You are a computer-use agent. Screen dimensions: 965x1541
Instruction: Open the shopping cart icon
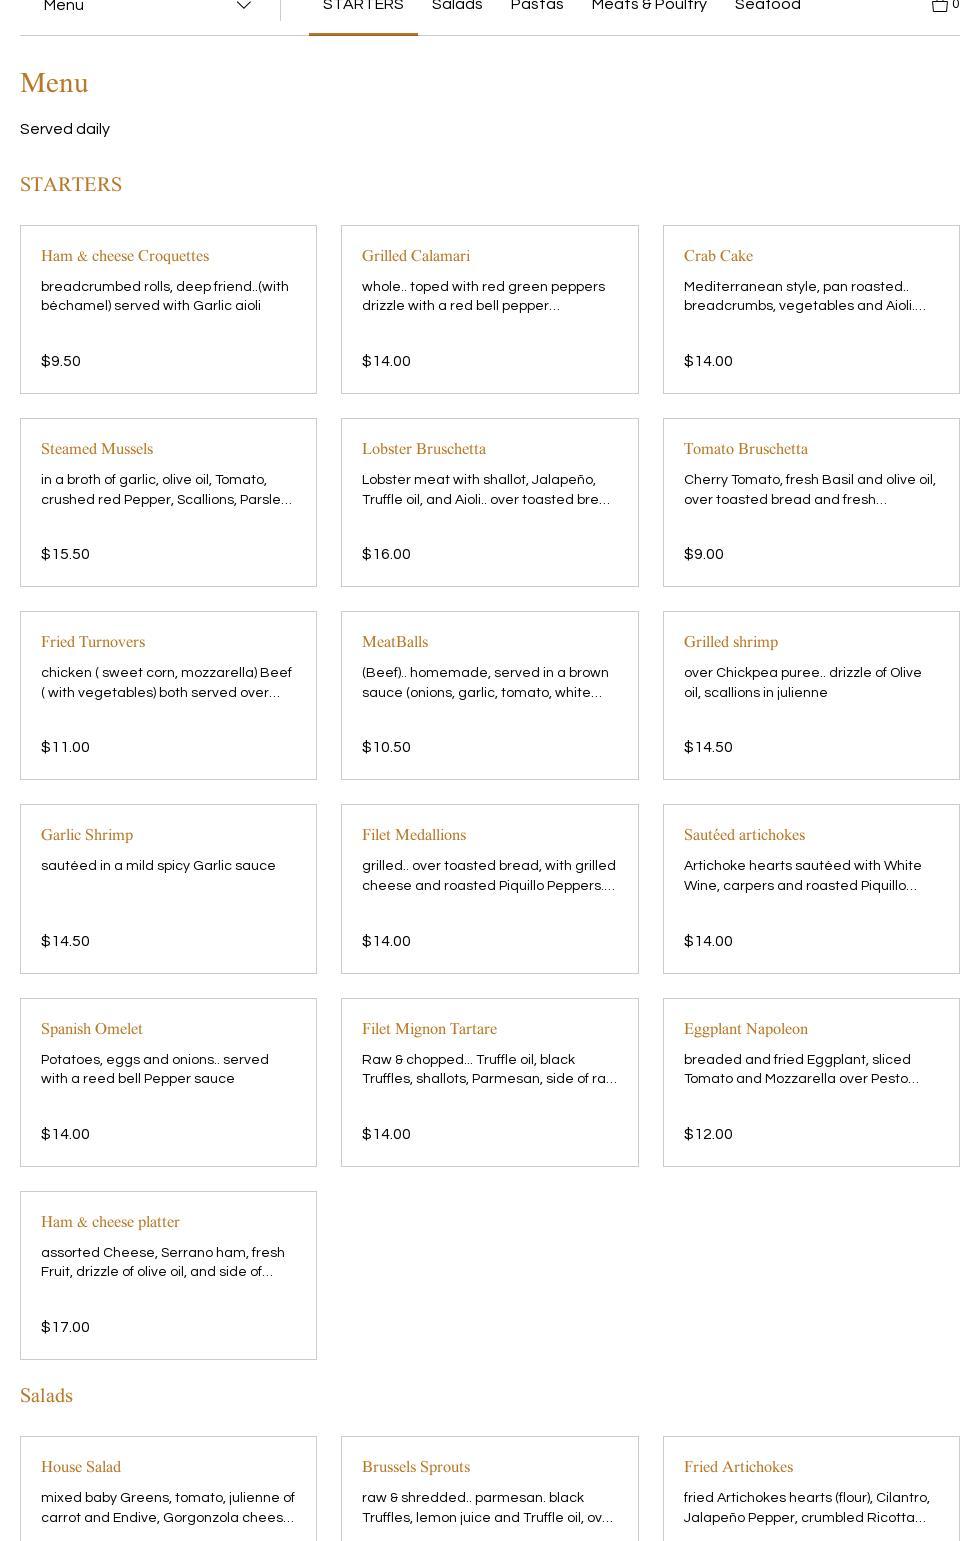[x=940, y=6]
